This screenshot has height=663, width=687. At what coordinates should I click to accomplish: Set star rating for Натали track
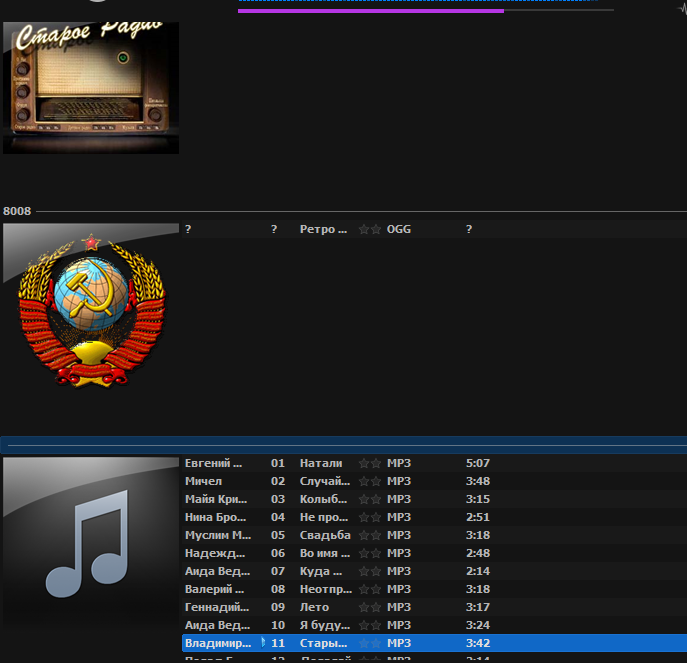point(369,463)
